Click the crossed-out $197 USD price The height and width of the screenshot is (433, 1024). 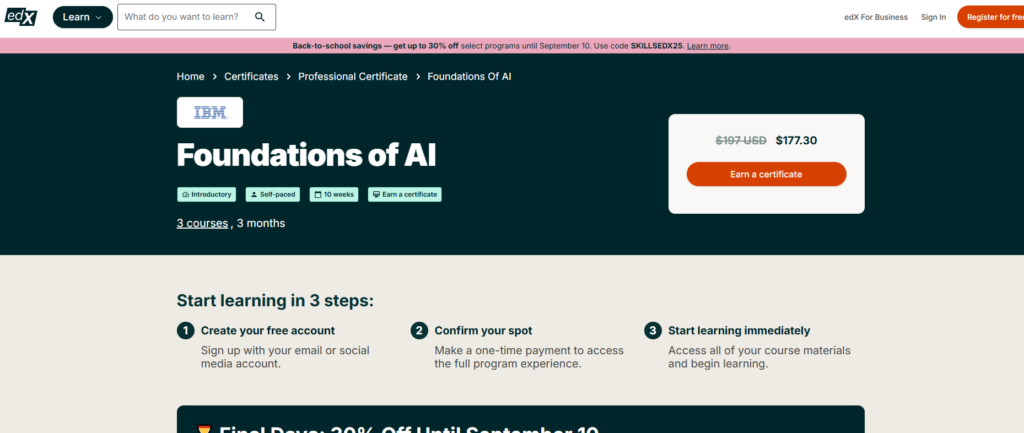(741, 140)
